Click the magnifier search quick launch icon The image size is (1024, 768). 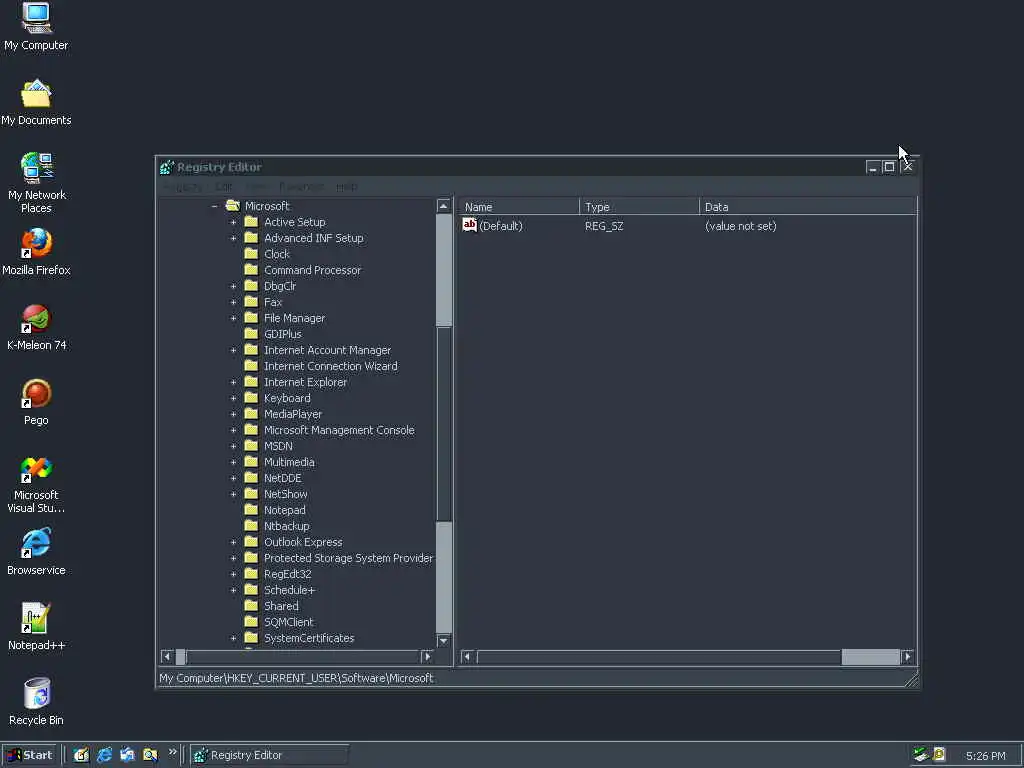tap(150, 755)
